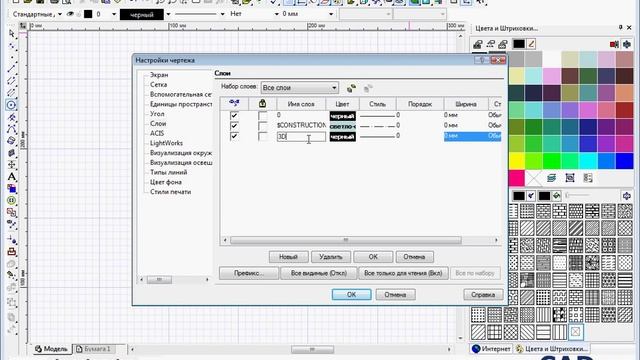Image resolution: width=640 pixels, height=360 pixels.
Task: Choose the Line drawing tool
Action: pos(11,69)
